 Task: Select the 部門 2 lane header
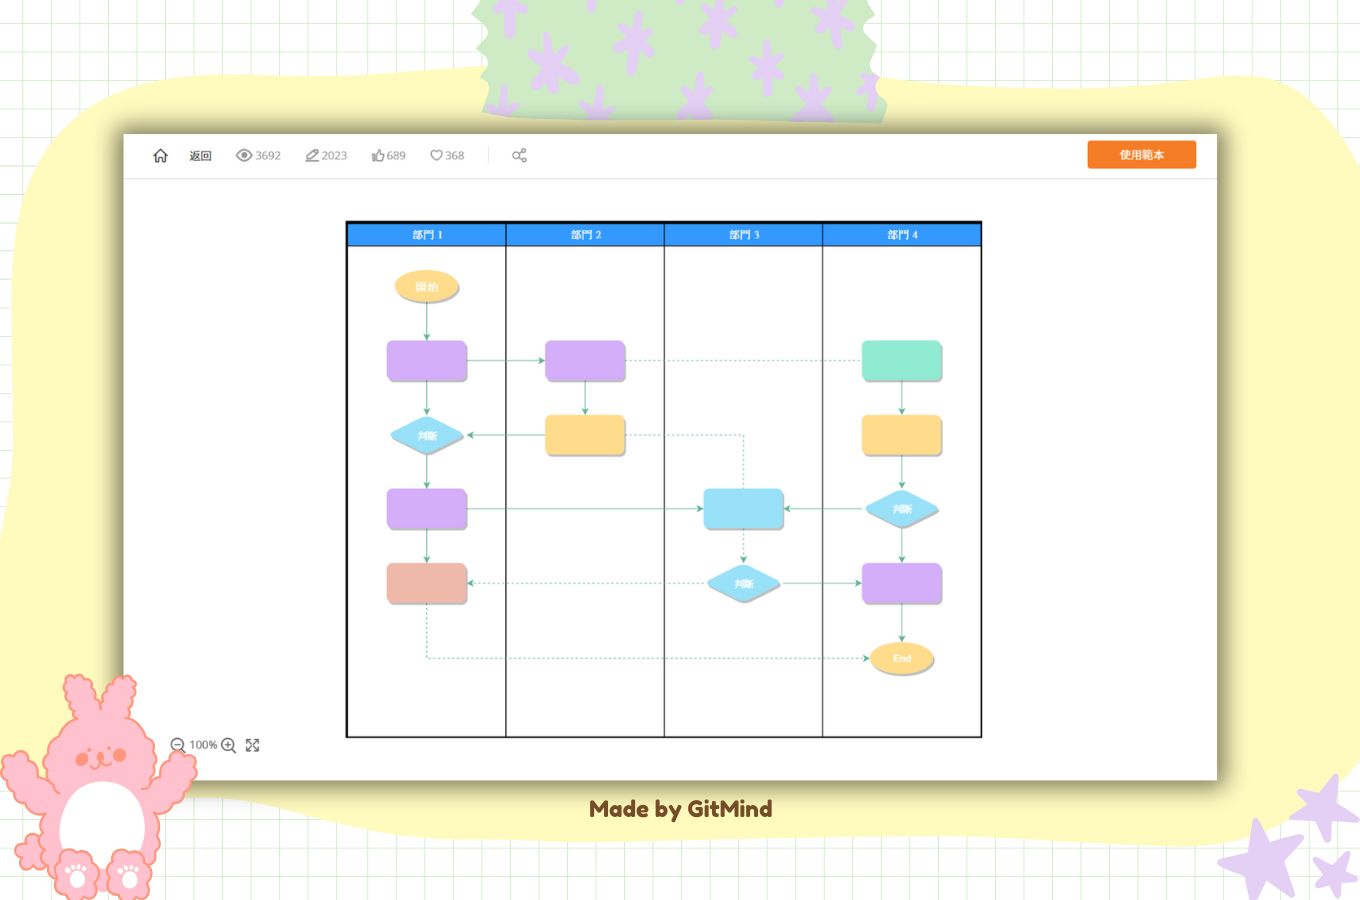[x=585, y=234]
